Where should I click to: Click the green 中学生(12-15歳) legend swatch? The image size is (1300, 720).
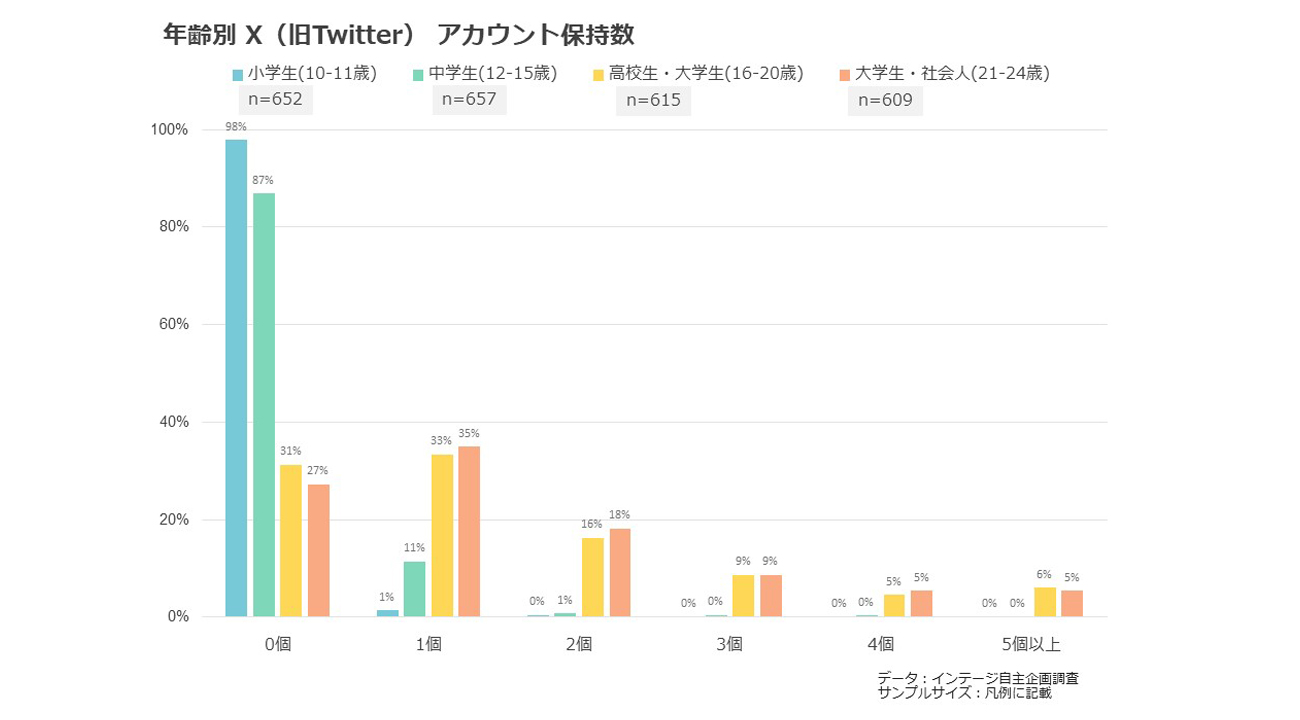coord(419,74)
